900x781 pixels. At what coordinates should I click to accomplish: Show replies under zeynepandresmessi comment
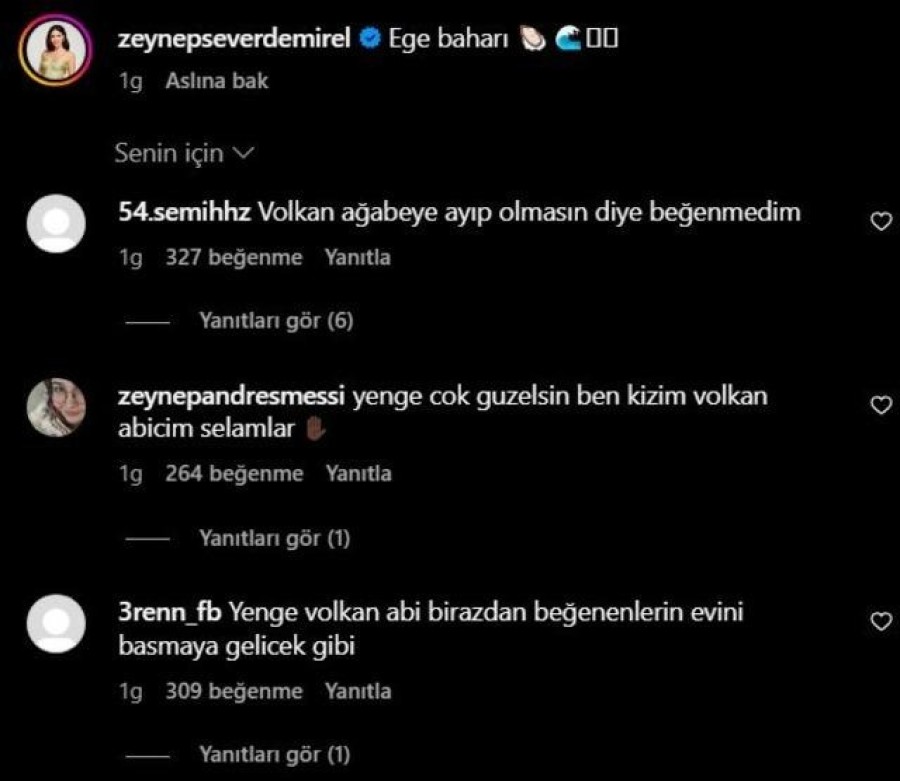click(274, 538)
